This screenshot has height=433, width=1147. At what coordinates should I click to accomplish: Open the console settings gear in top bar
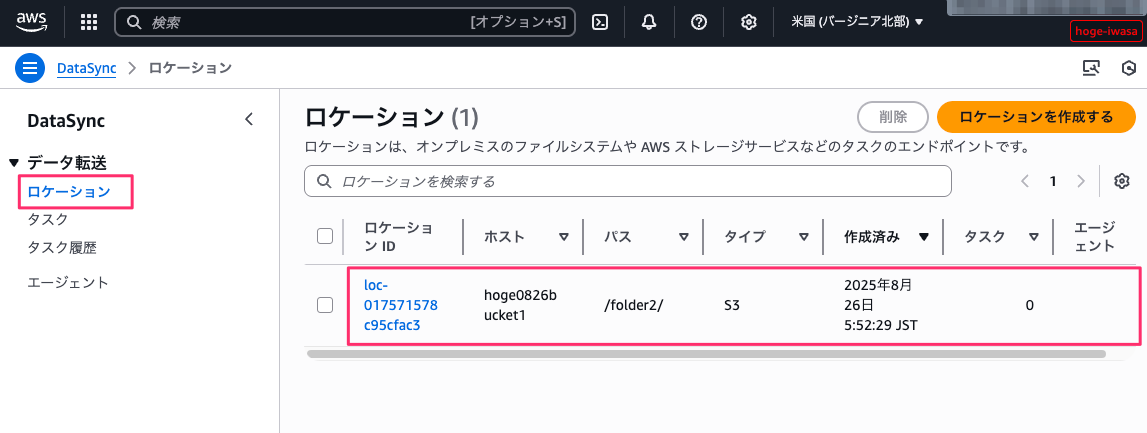pos(748,23)
